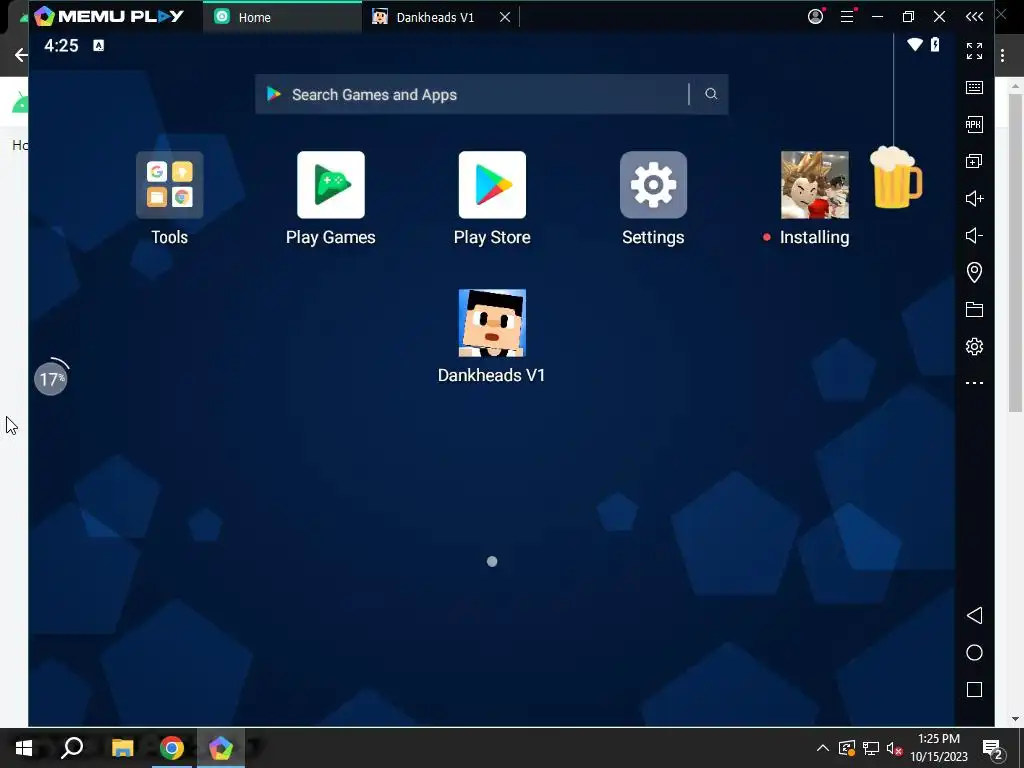Click the Android recents square button

974,690
